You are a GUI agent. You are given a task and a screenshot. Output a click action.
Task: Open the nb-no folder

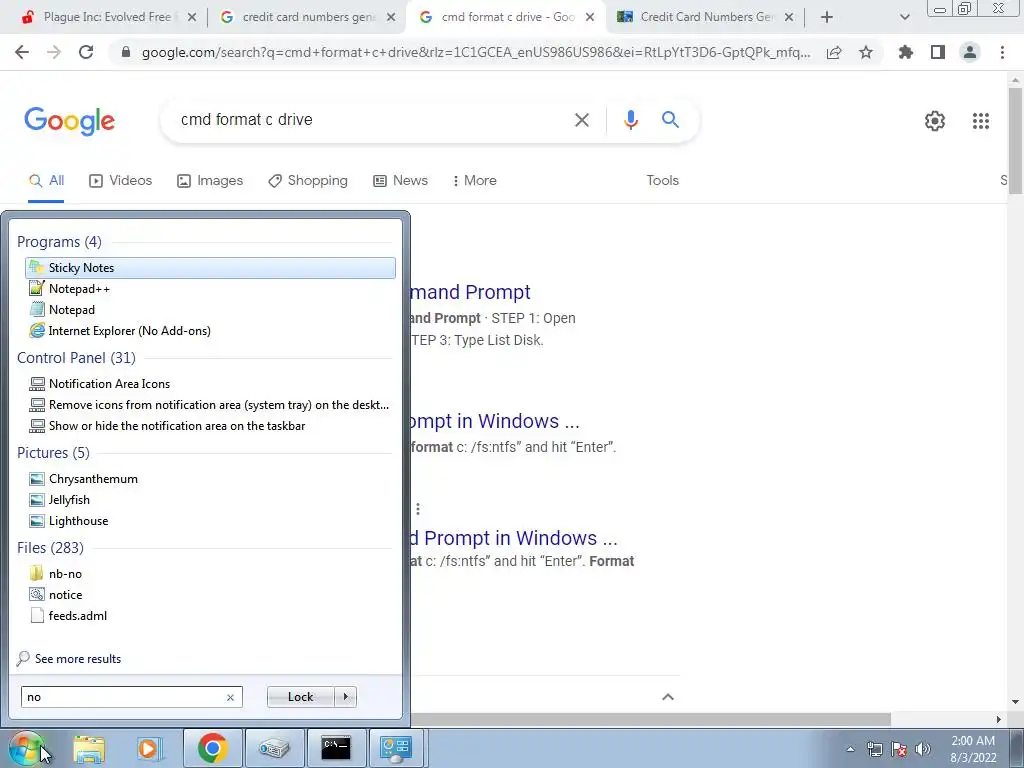tap(65, 573)
